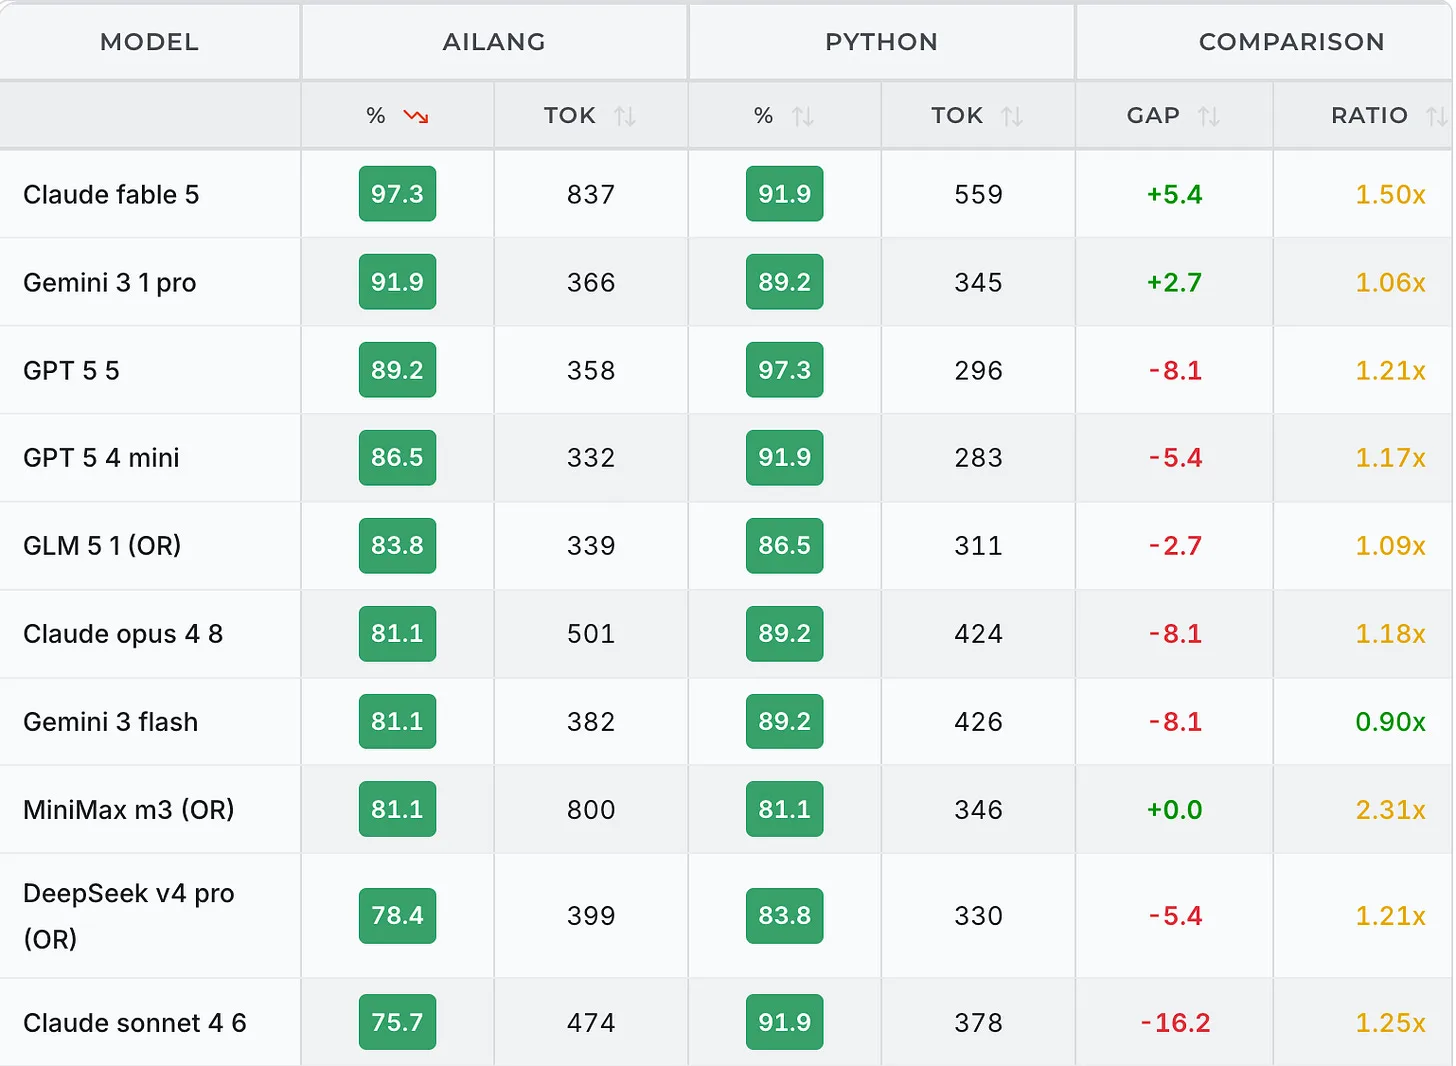
Task: Click AILANG token count 474
Action: coord(591,1023)
